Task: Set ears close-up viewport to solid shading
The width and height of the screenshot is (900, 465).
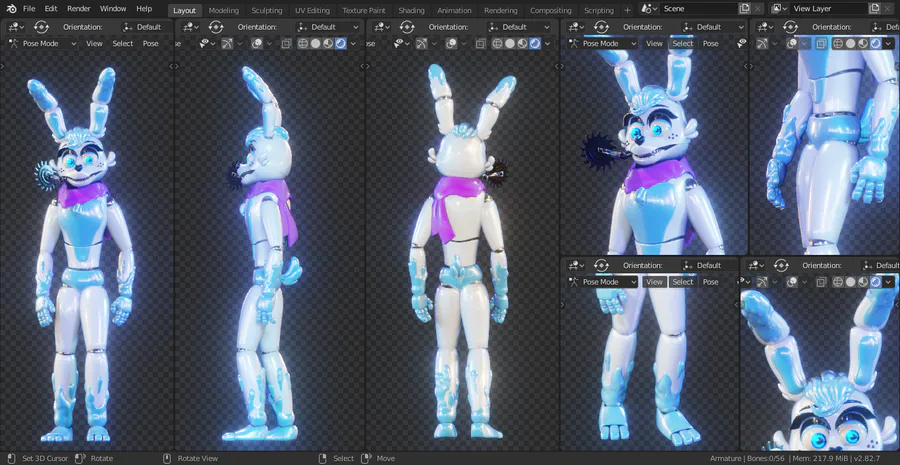Action: click(x=851, y=282)
